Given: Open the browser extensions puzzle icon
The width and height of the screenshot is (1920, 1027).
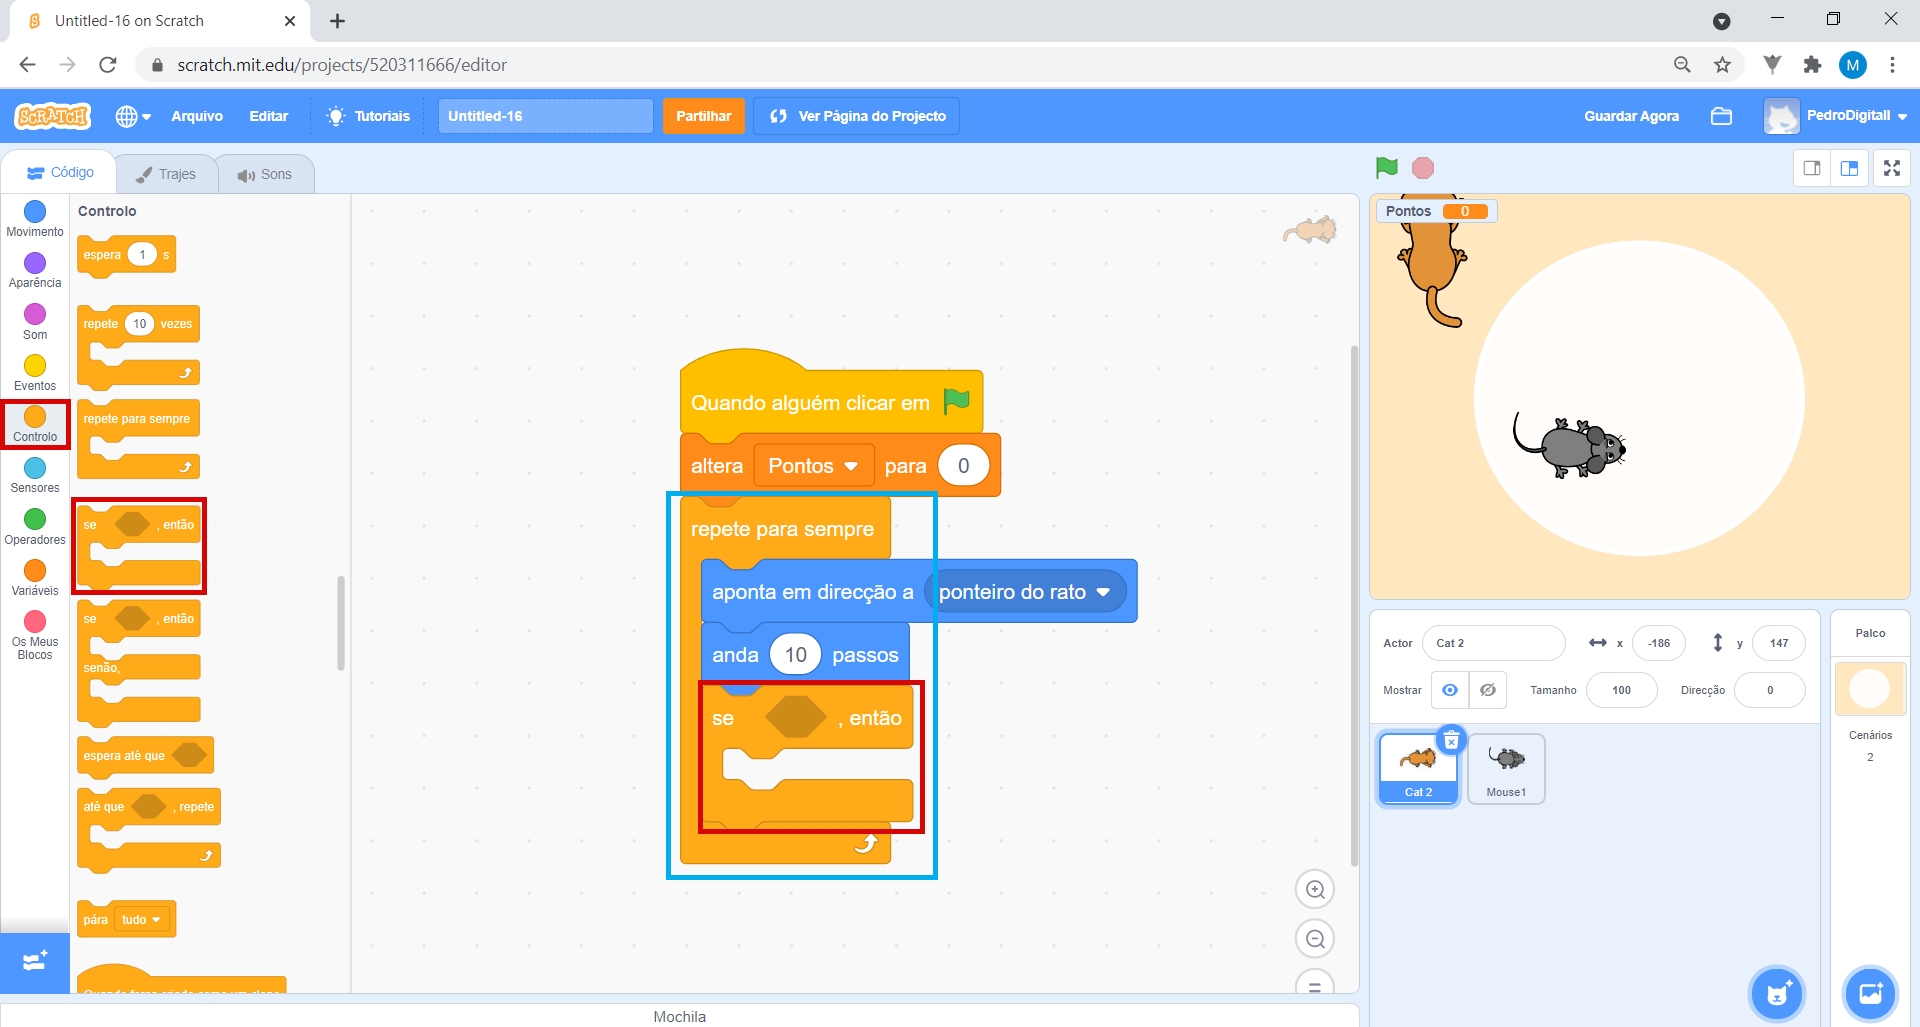Looking at the screenshot, I should point(1812,65).
